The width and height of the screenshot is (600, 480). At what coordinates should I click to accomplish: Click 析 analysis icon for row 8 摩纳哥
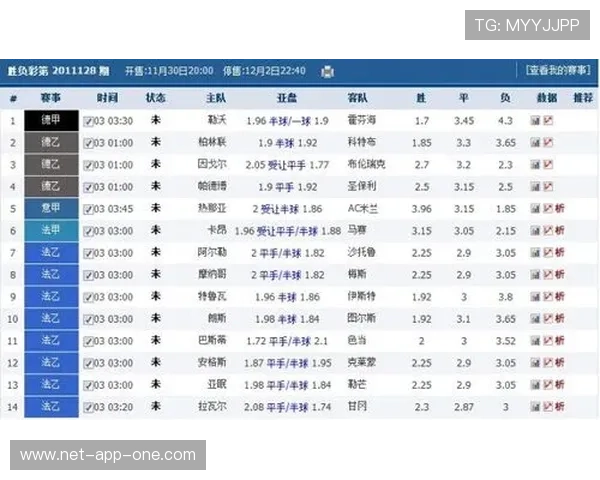click(560, 275)
